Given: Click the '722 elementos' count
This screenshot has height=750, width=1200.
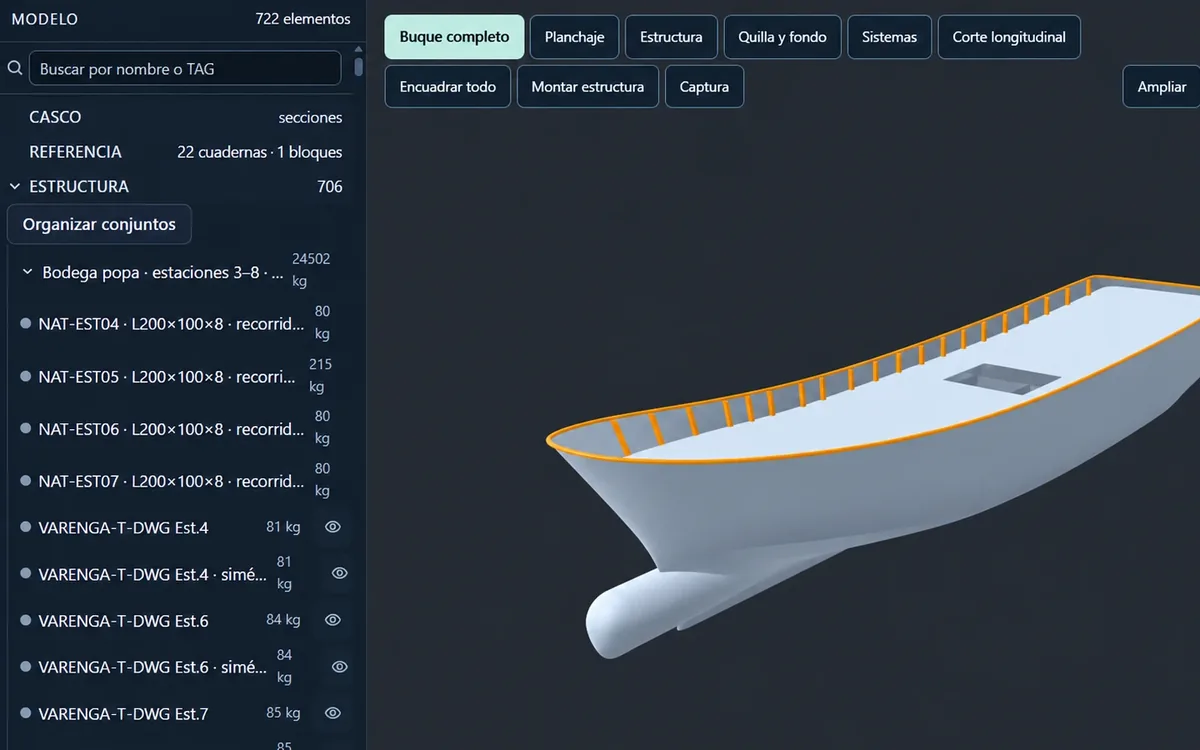Looking at the screenshot, I should tap(303, 19).
